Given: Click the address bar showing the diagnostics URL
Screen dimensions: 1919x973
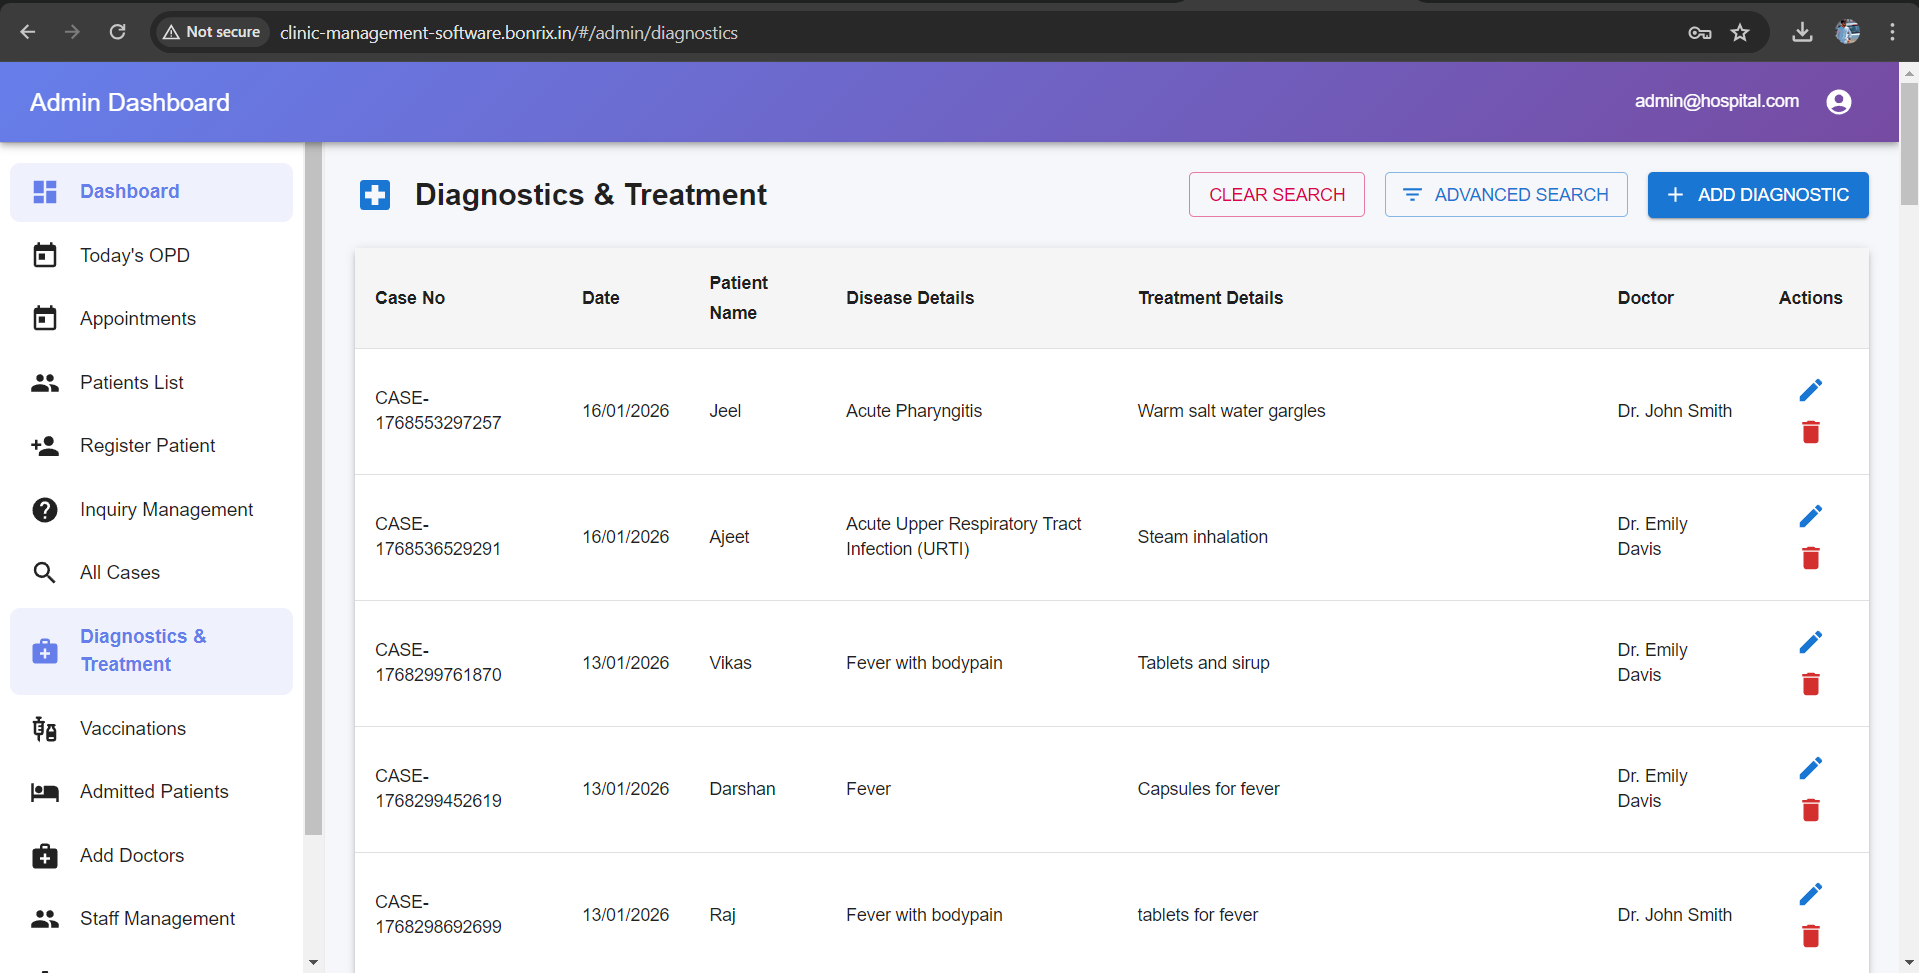Looking at the screenshot, I should pos(508,32).
